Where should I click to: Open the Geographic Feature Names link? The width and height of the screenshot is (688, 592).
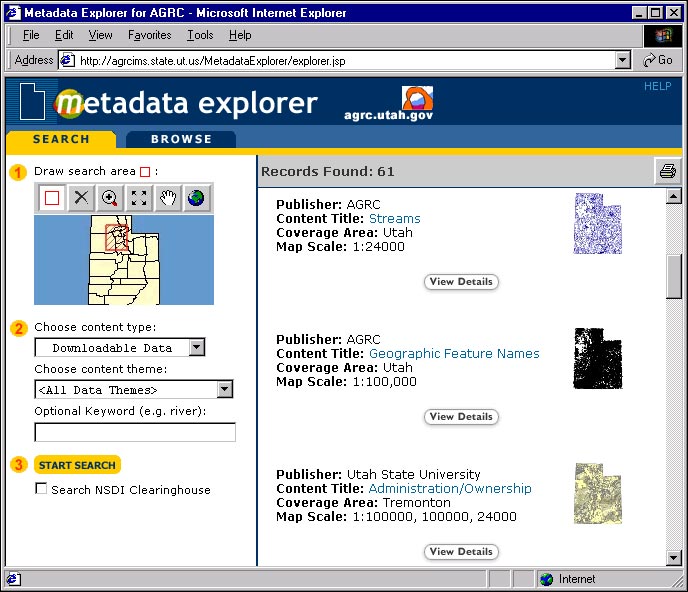(x=454, y=353)
